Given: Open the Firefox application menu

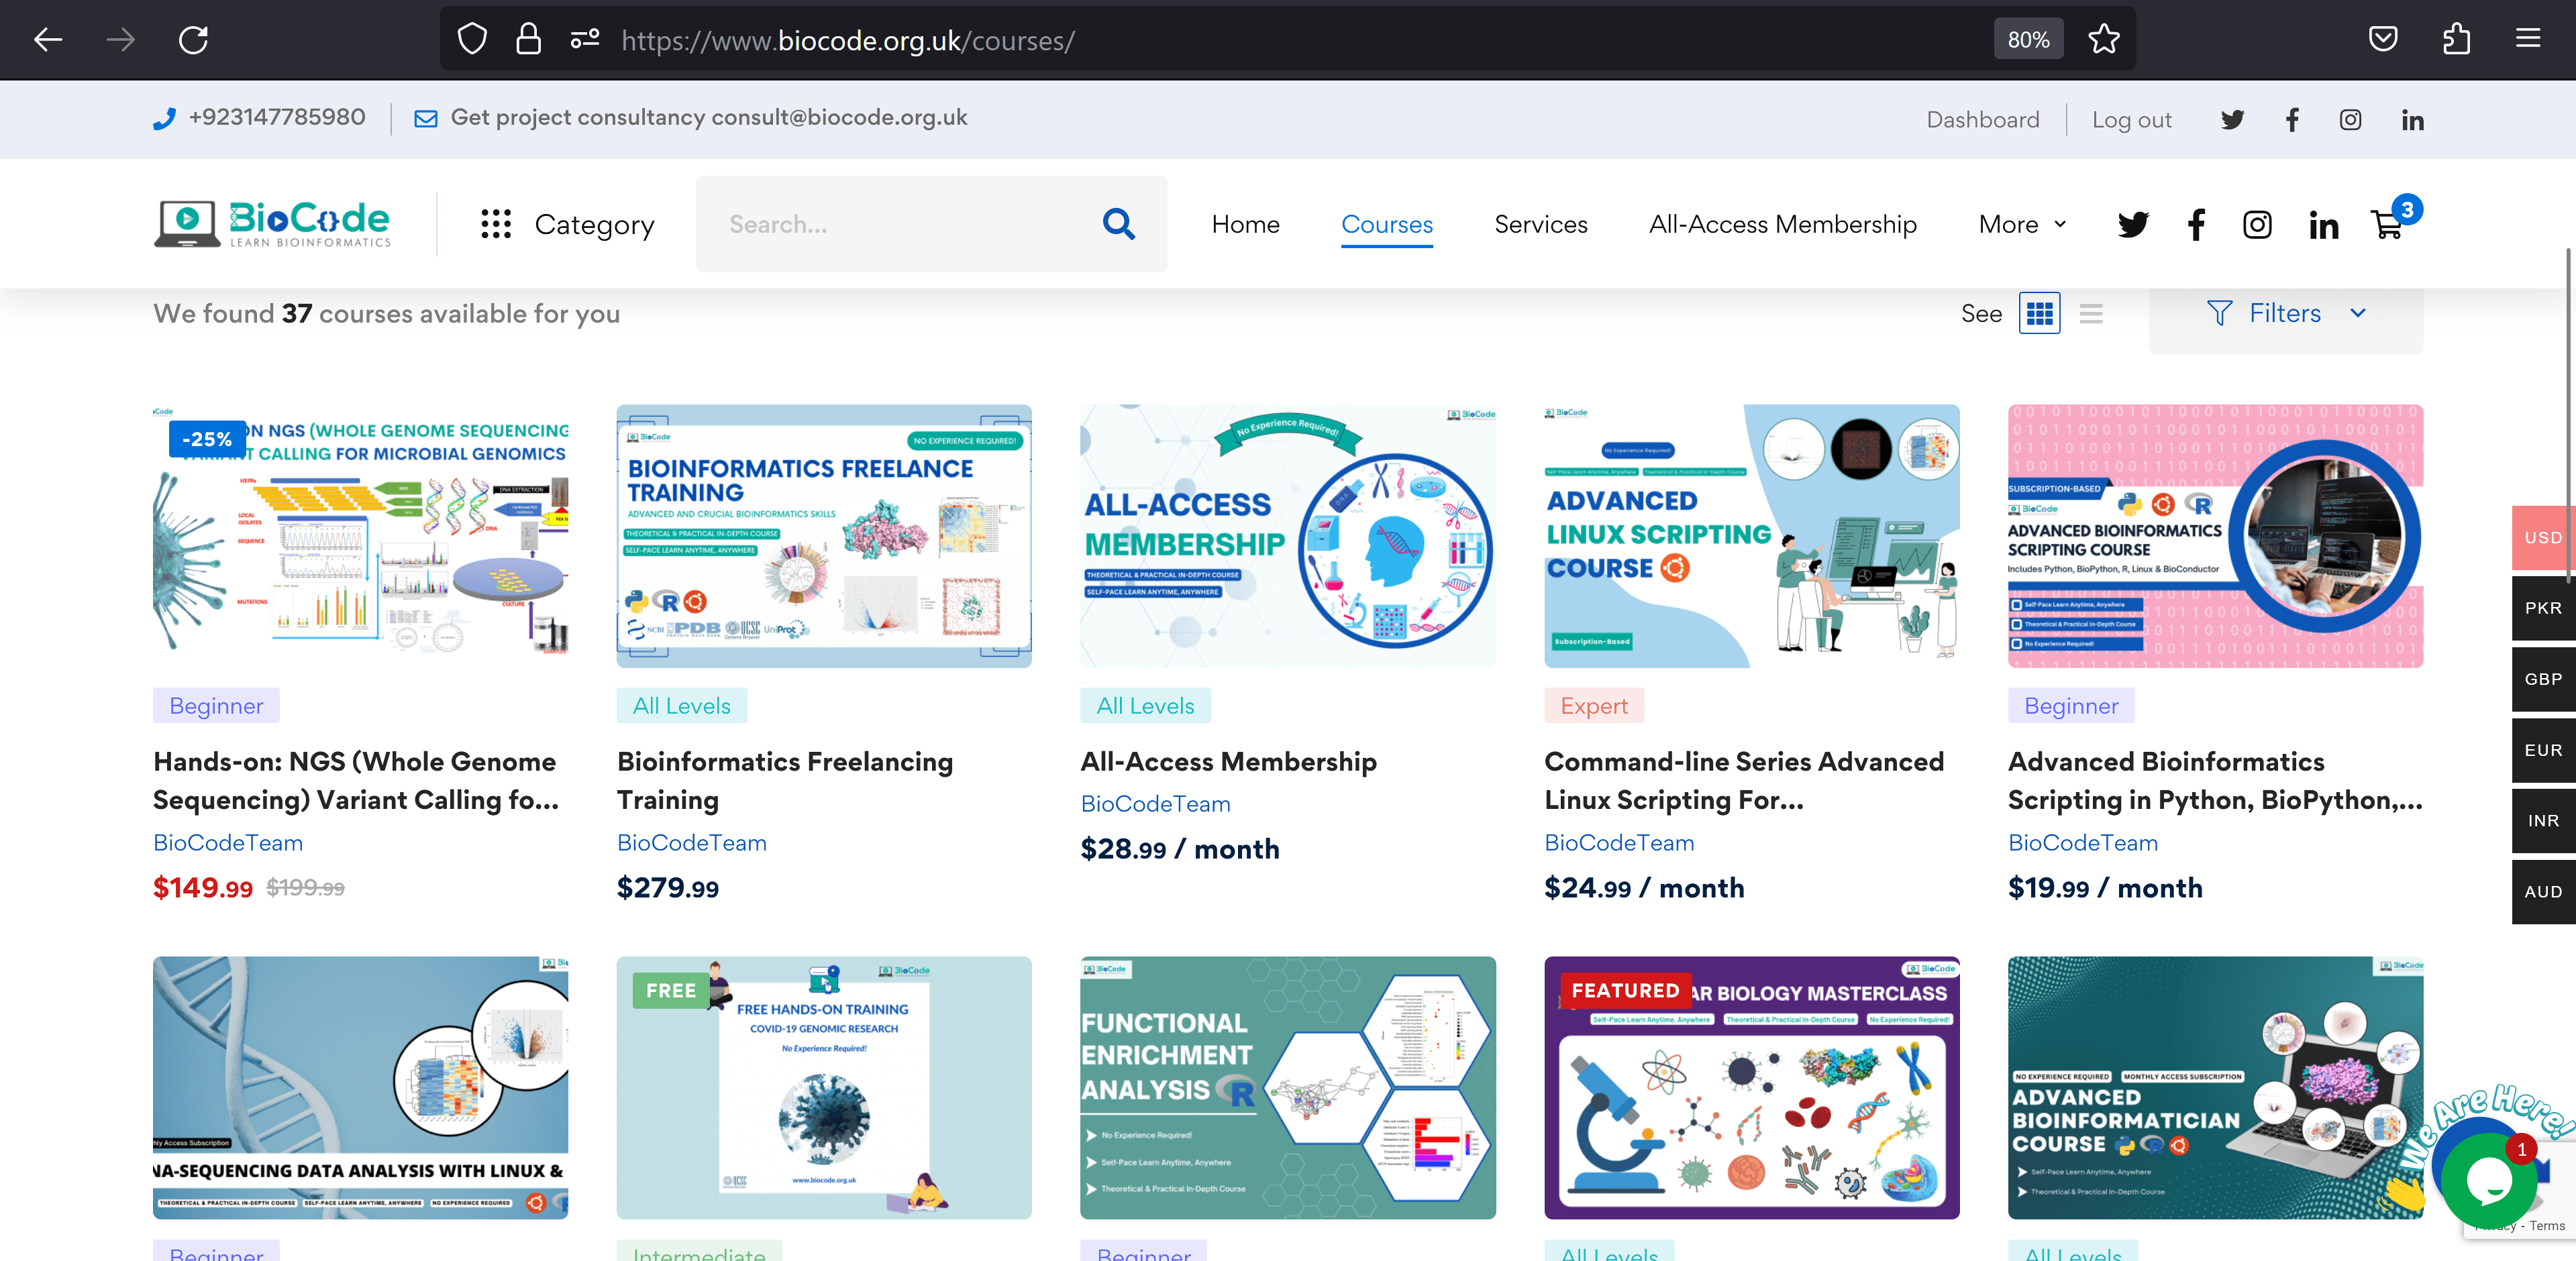Looking at the screenshot, I should pyautogui.click(x=2528, y=40).
